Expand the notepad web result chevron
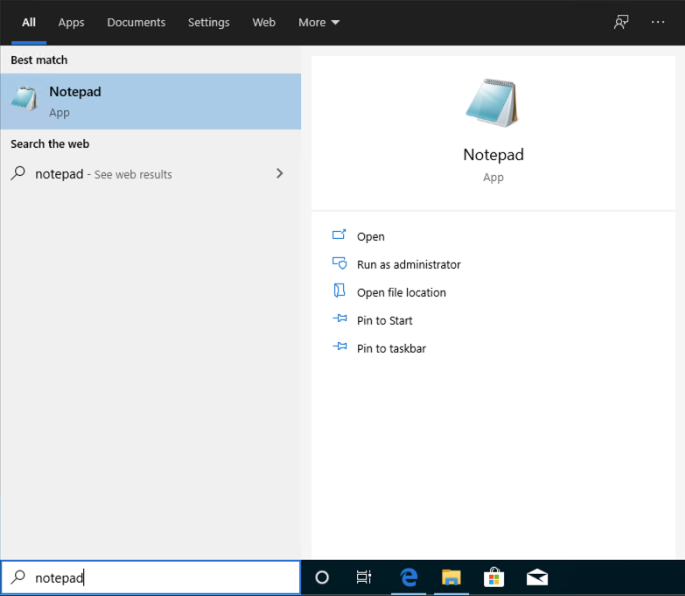 tap(280, 173)
